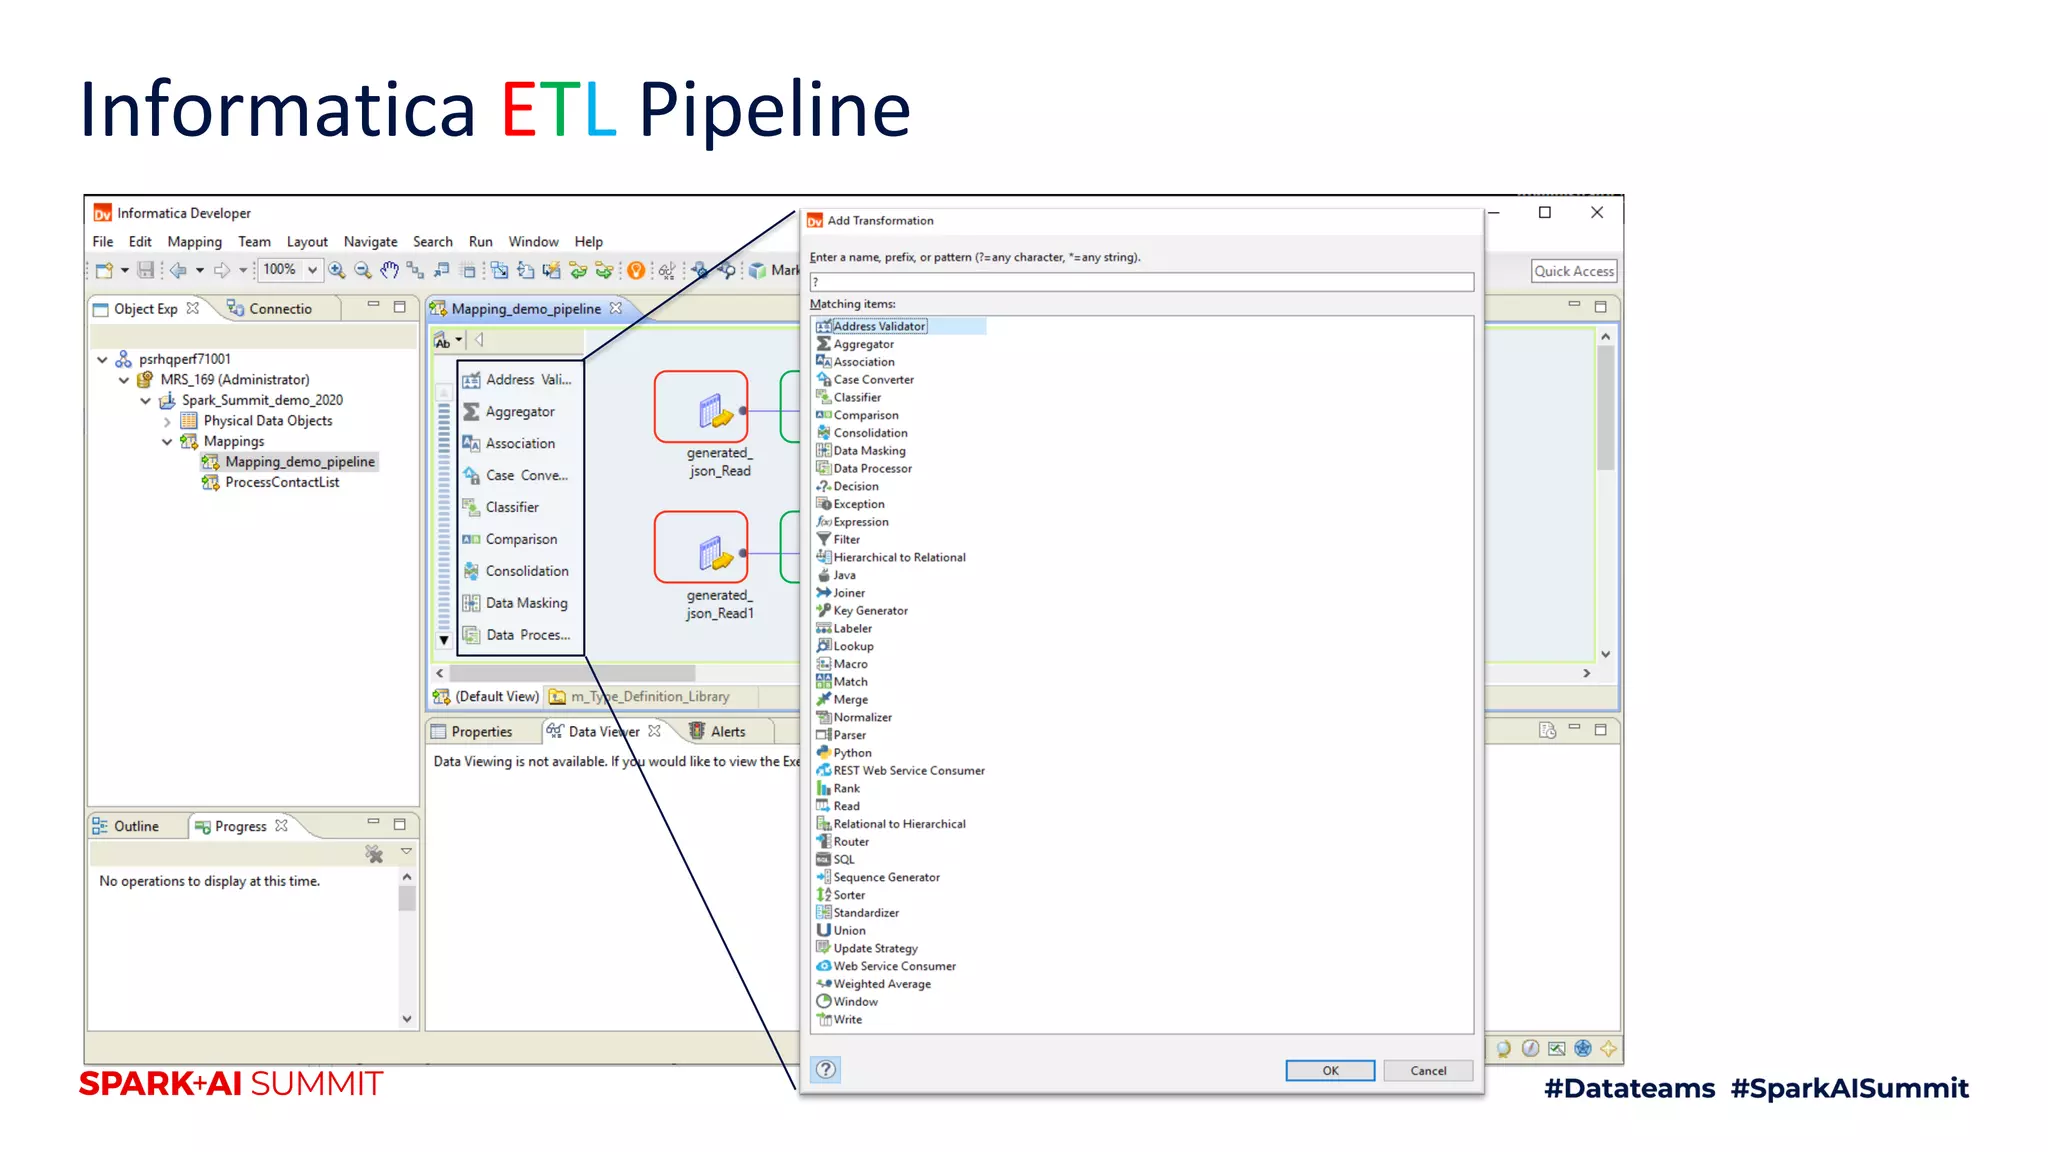Collapse the Spark_Summit_demo_2020 project node
Viewport: 2048px width, 1152px height.
(145, 401)
